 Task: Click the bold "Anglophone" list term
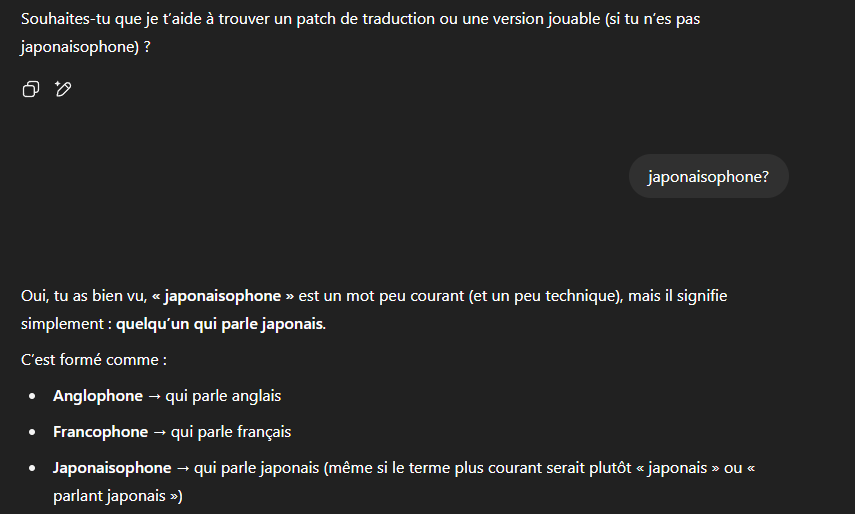pyautogui.click(x=98, y=396)
